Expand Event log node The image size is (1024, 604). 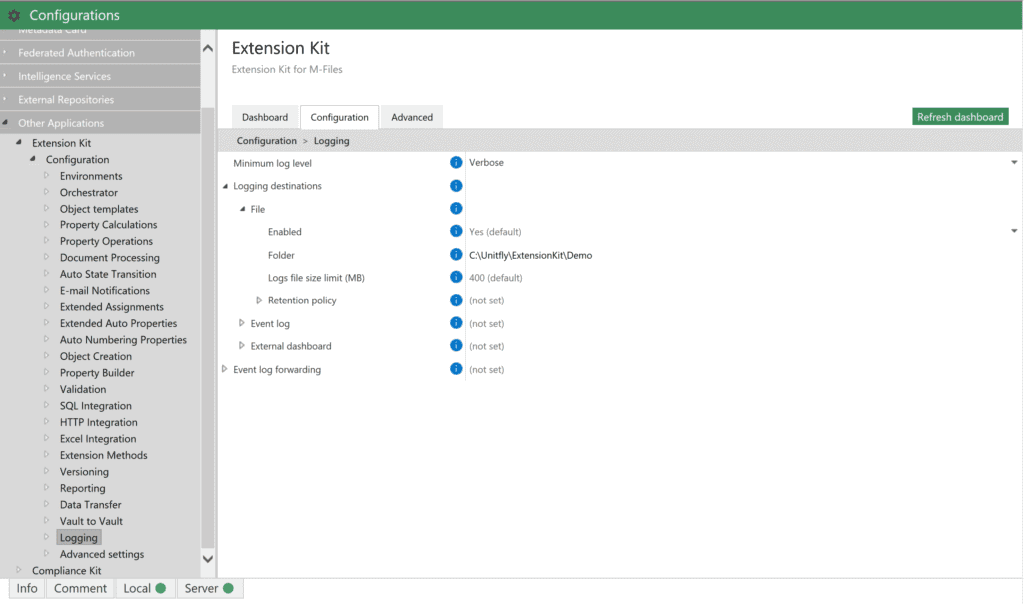tap(242, 323)
